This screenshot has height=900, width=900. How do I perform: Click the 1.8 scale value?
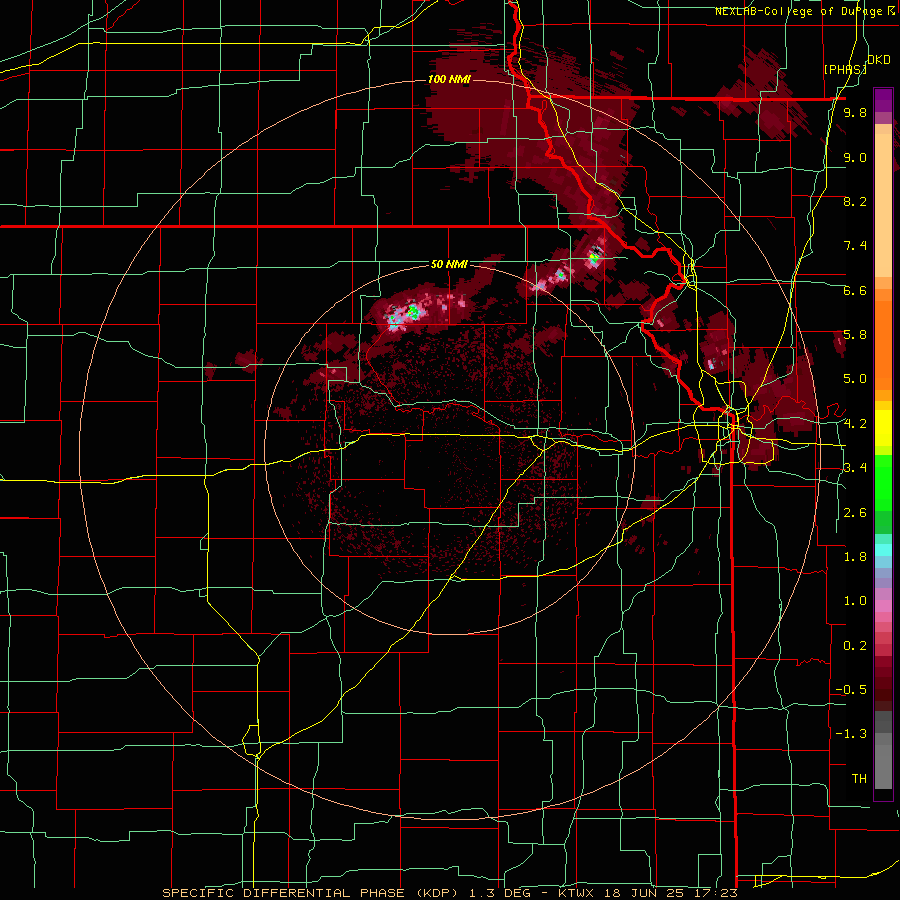[855, 557]
